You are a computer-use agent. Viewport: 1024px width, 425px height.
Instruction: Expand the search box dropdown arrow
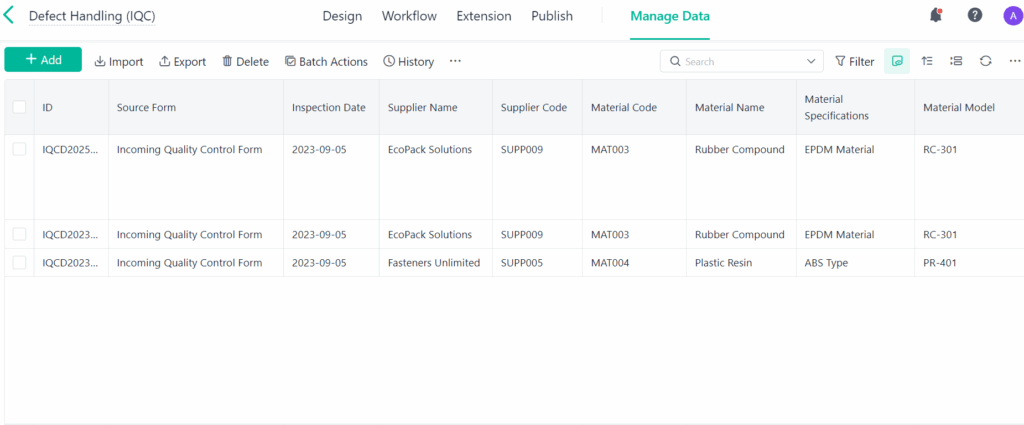(x=810, y=61)
